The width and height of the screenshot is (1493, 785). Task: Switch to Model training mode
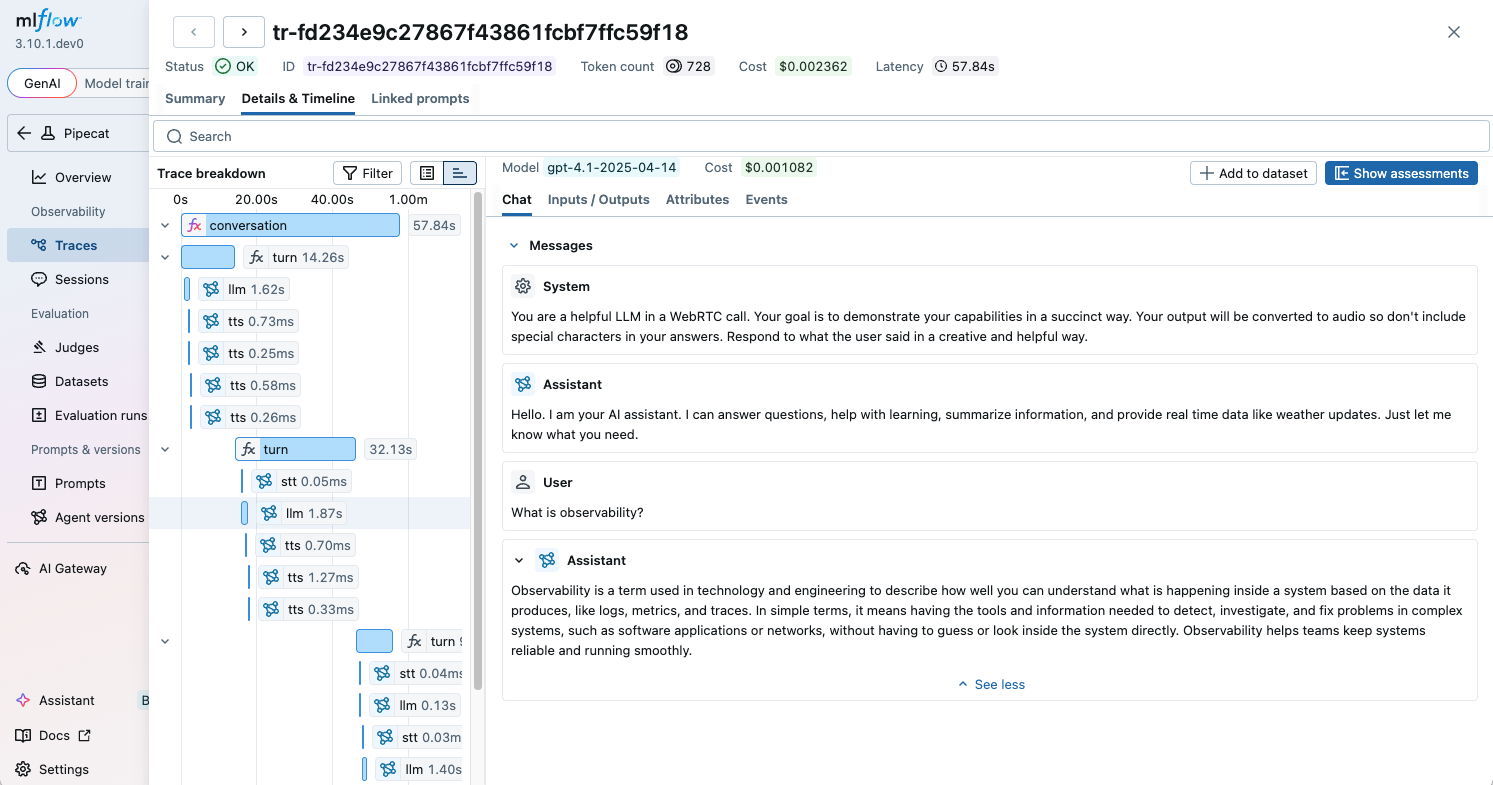[116, 83]
